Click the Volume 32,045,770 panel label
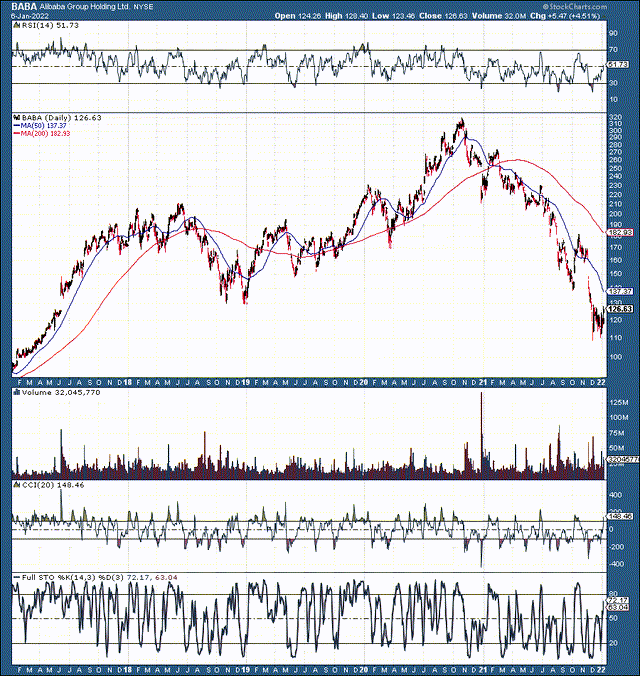 tap(61, 393)
